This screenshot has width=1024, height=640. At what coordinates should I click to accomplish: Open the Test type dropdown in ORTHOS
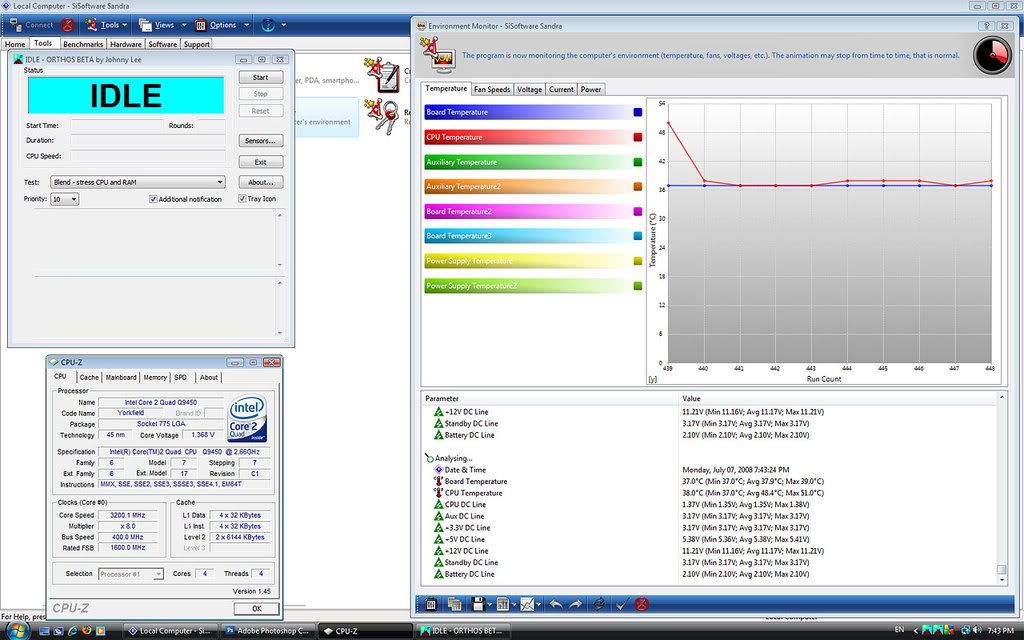coord(138,182)
